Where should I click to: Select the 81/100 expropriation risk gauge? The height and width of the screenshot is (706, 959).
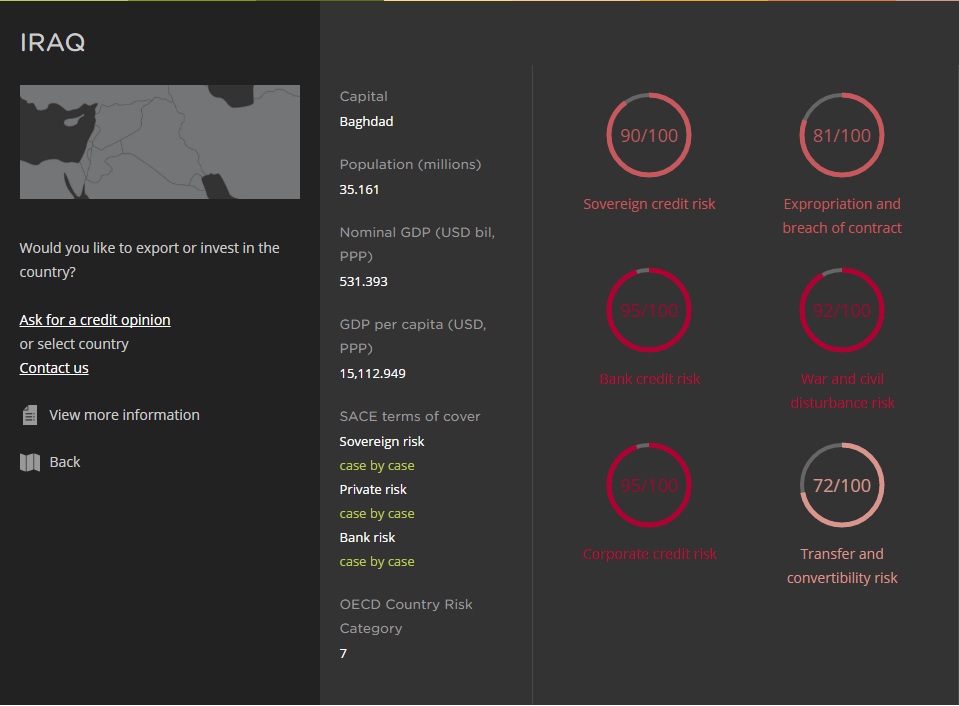coord(842,136)
